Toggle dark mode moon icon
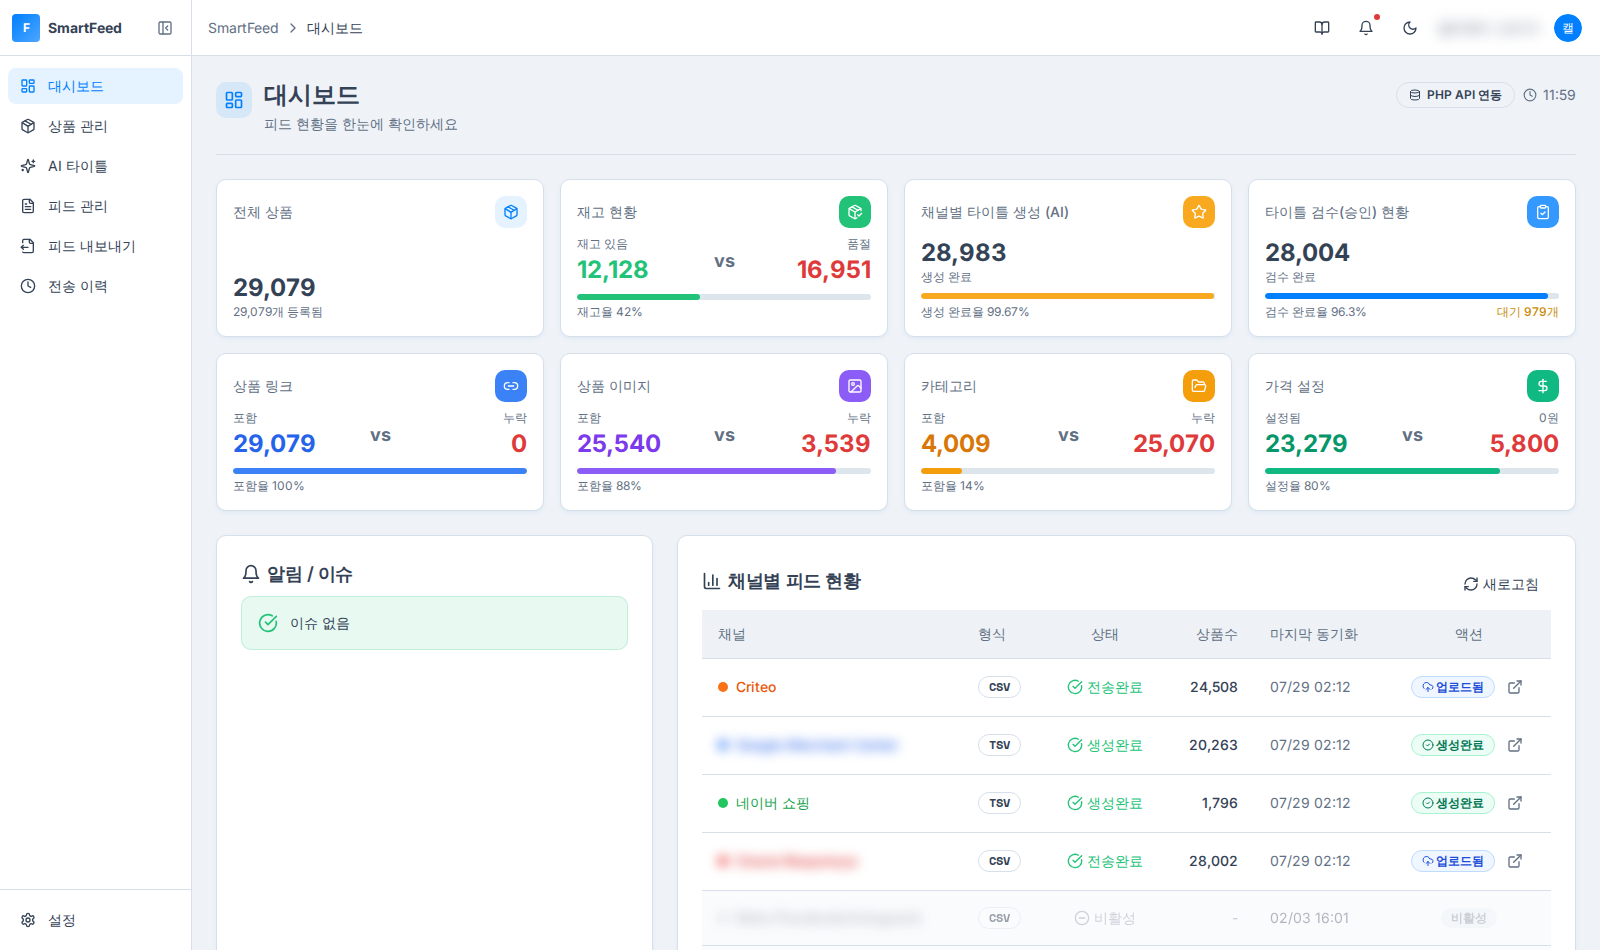The width and height of the screenshot is (1600, 950). [x=1410, y=28]
